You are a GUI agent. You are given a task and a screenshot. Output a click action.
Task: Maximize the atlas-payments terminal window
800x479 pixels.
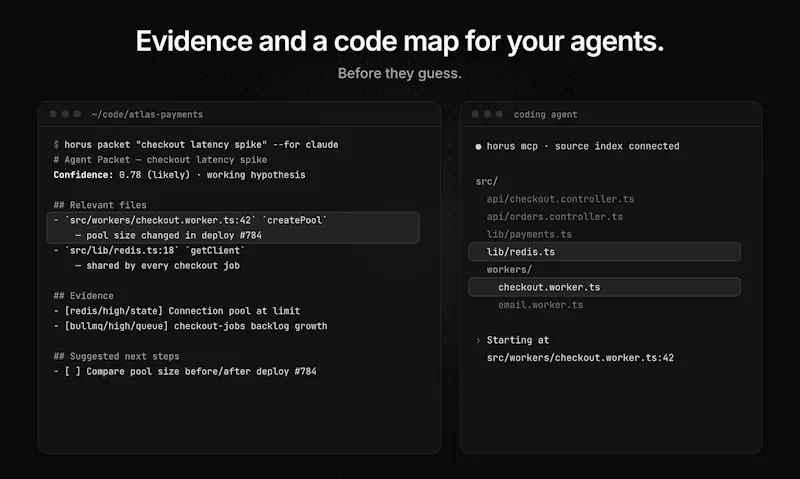pyautogui.click(x=77, y=114)
